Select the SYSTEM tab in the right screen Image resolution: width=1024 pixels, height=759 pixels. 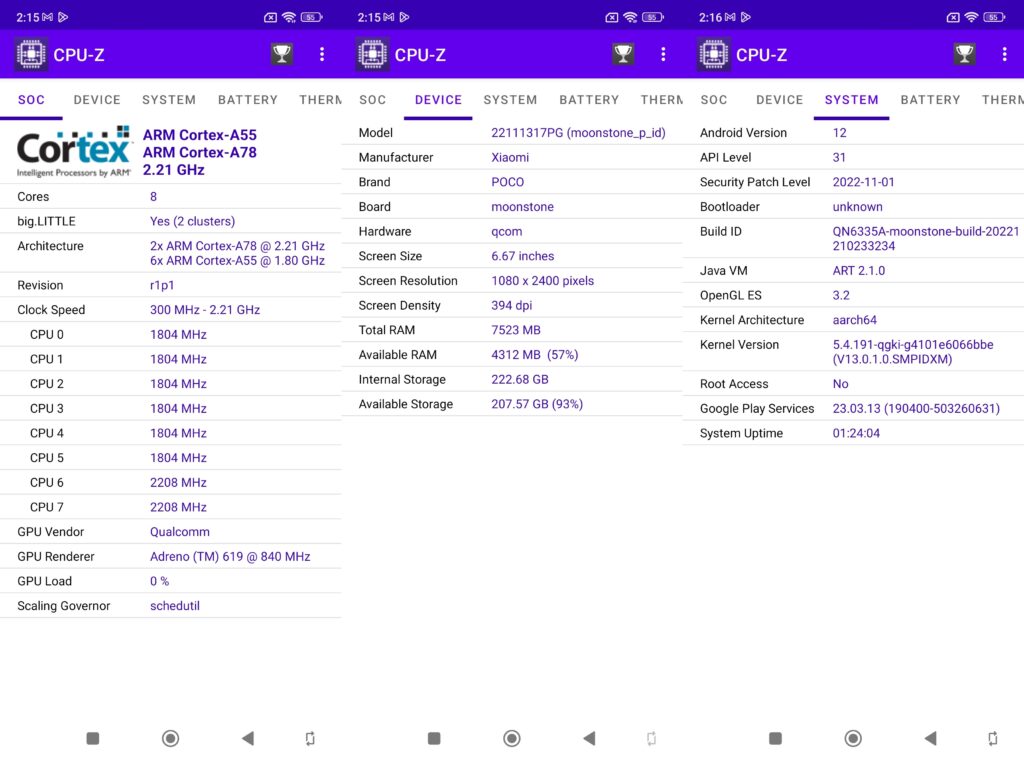[852, 100]
